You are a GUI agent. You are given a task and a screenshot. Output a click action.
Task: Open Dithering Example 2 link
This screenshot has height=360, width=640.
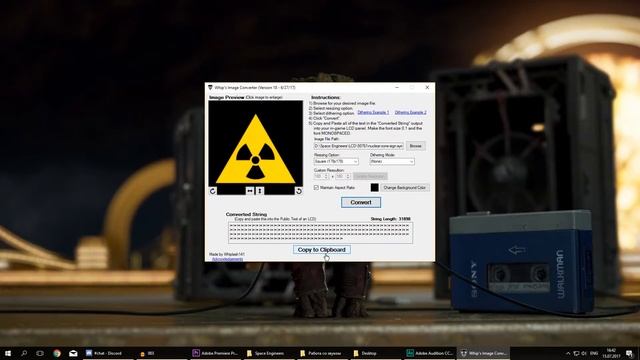(x=411, y=112)
